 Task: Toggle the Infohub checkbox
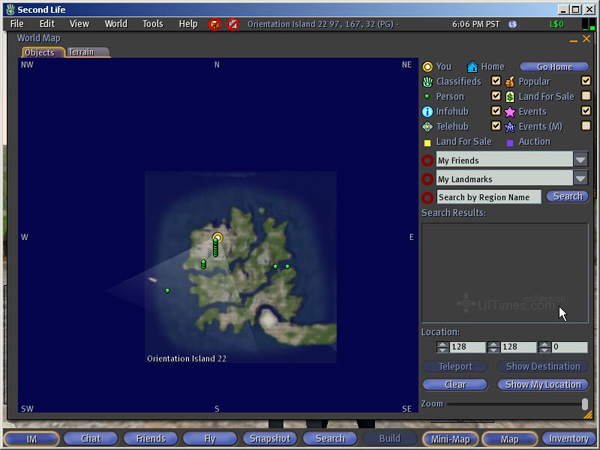click(x=496, y=111)
